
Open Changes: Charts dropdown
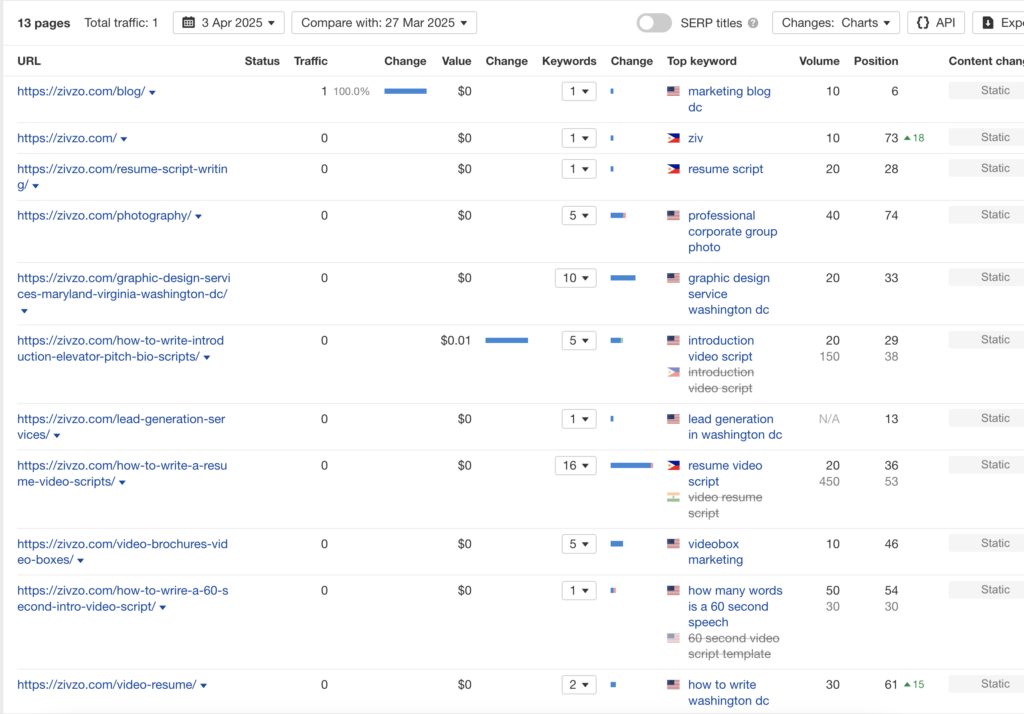click(x=836, y=23)
